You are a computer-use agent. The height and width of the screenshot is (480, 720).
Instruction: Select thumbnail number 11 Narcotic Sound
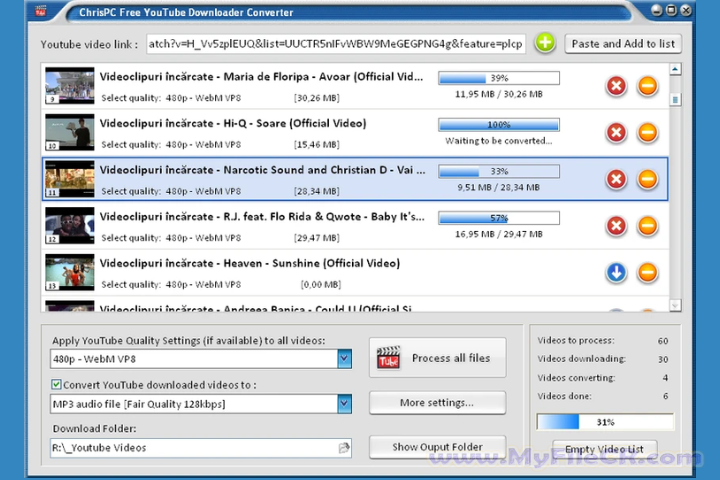70,179
